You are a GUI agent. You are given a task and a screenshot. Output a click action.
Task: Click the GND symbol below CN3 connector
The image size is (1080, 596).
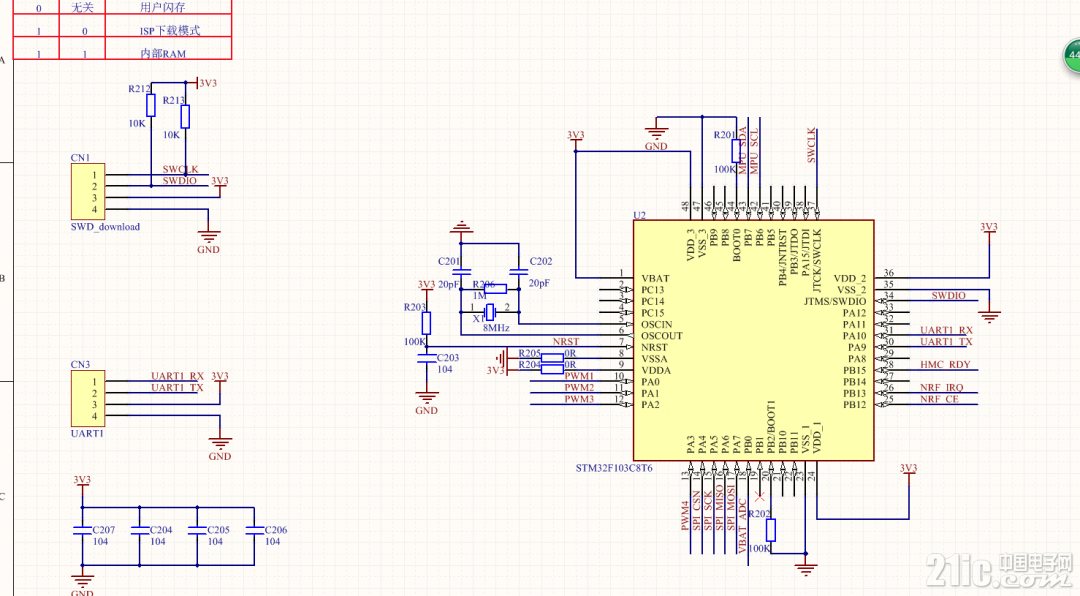pos(220,443)
